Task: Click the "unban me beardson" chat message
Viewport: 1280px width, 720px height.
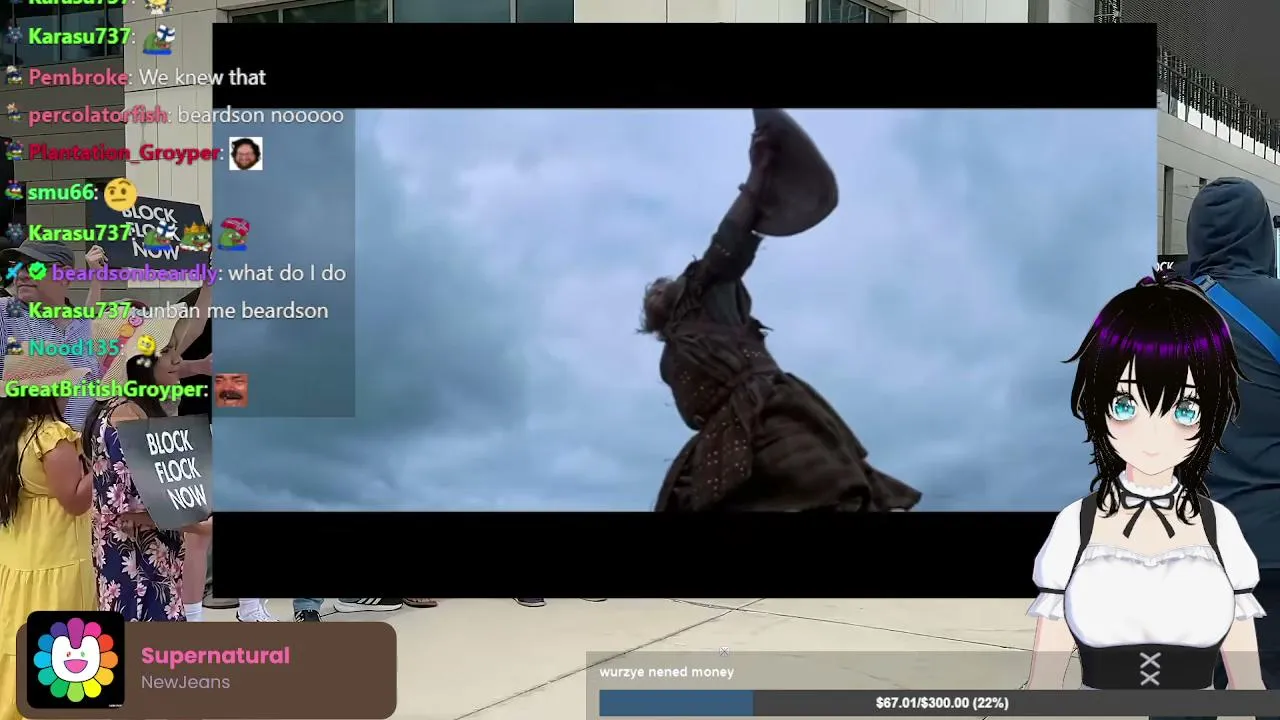Action: 235,311
